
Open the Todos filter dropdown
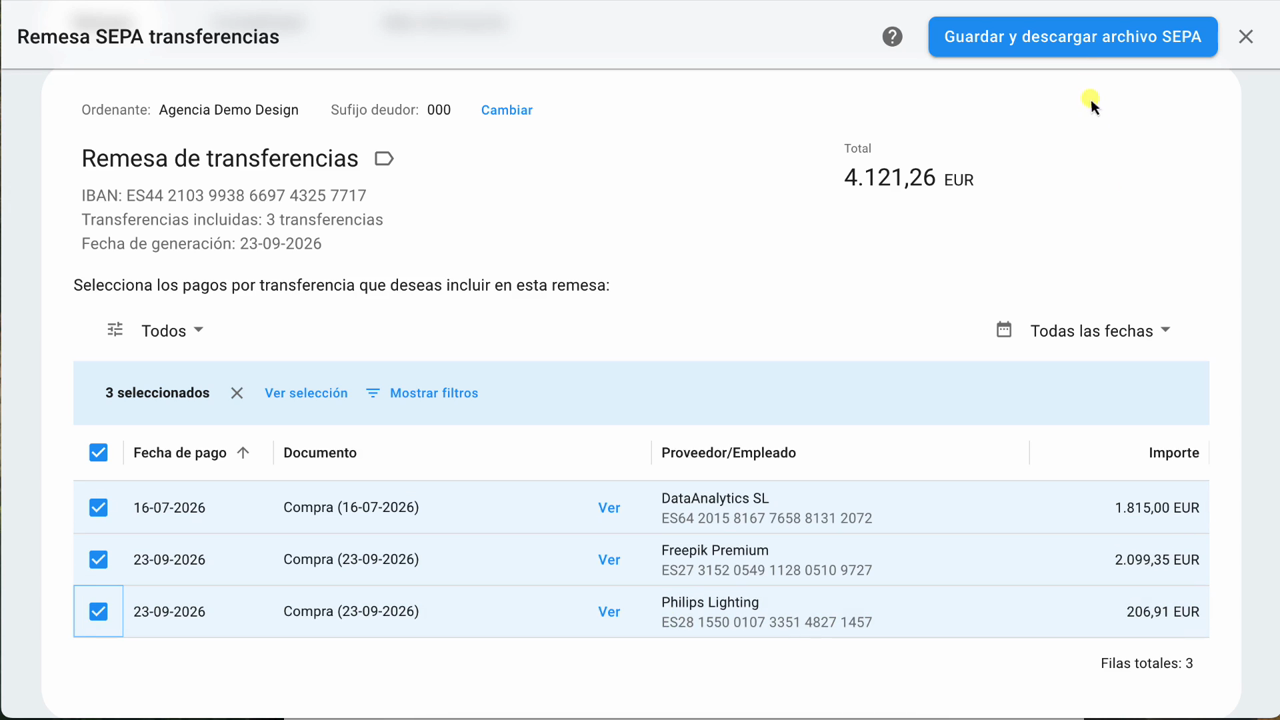[172, 331]
